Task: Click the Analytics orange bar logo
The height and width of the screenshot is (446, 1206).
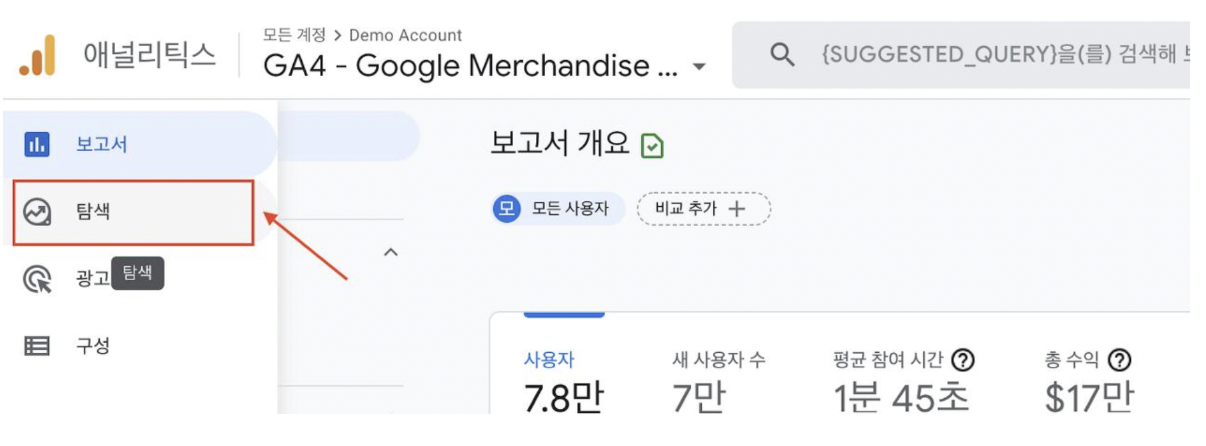Action: pos(37,55)
